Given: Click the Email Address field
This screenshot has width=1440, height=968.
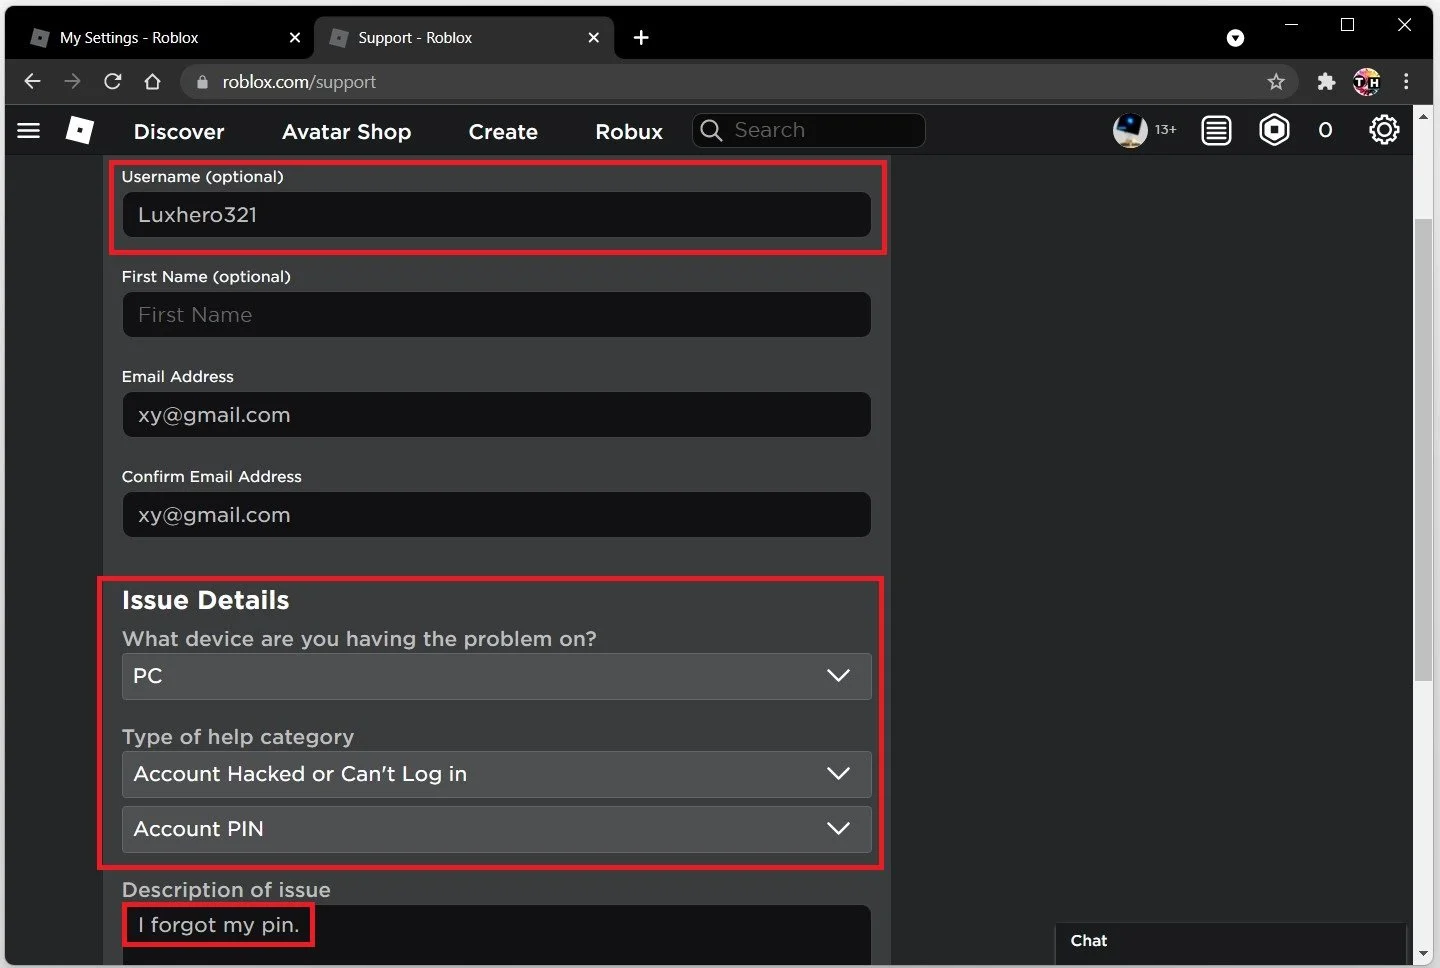Looking at the screenshot, I should coord(496,414).
